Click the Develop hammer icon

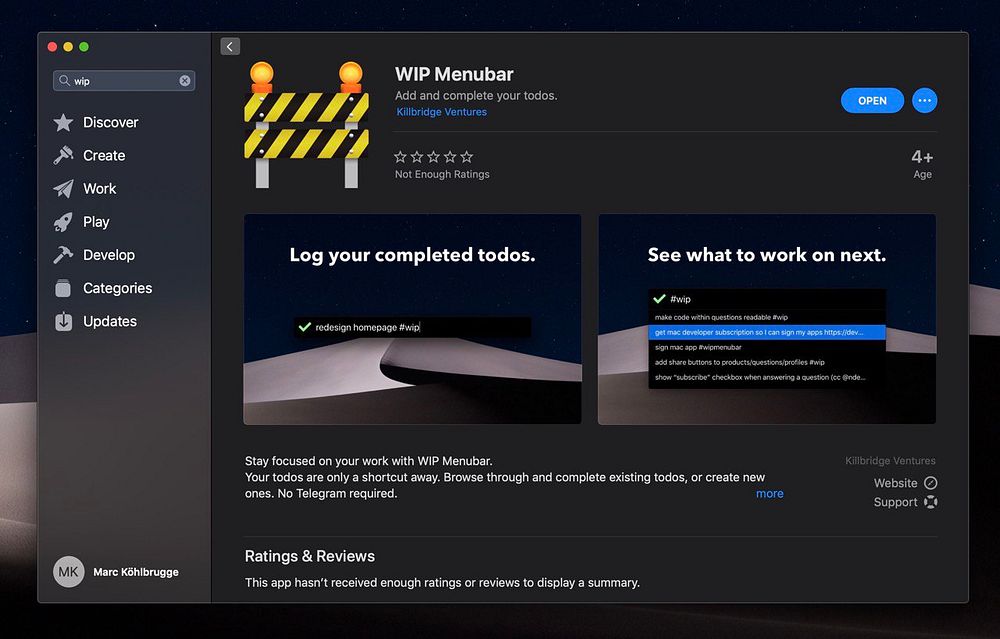tap(63, 255)
